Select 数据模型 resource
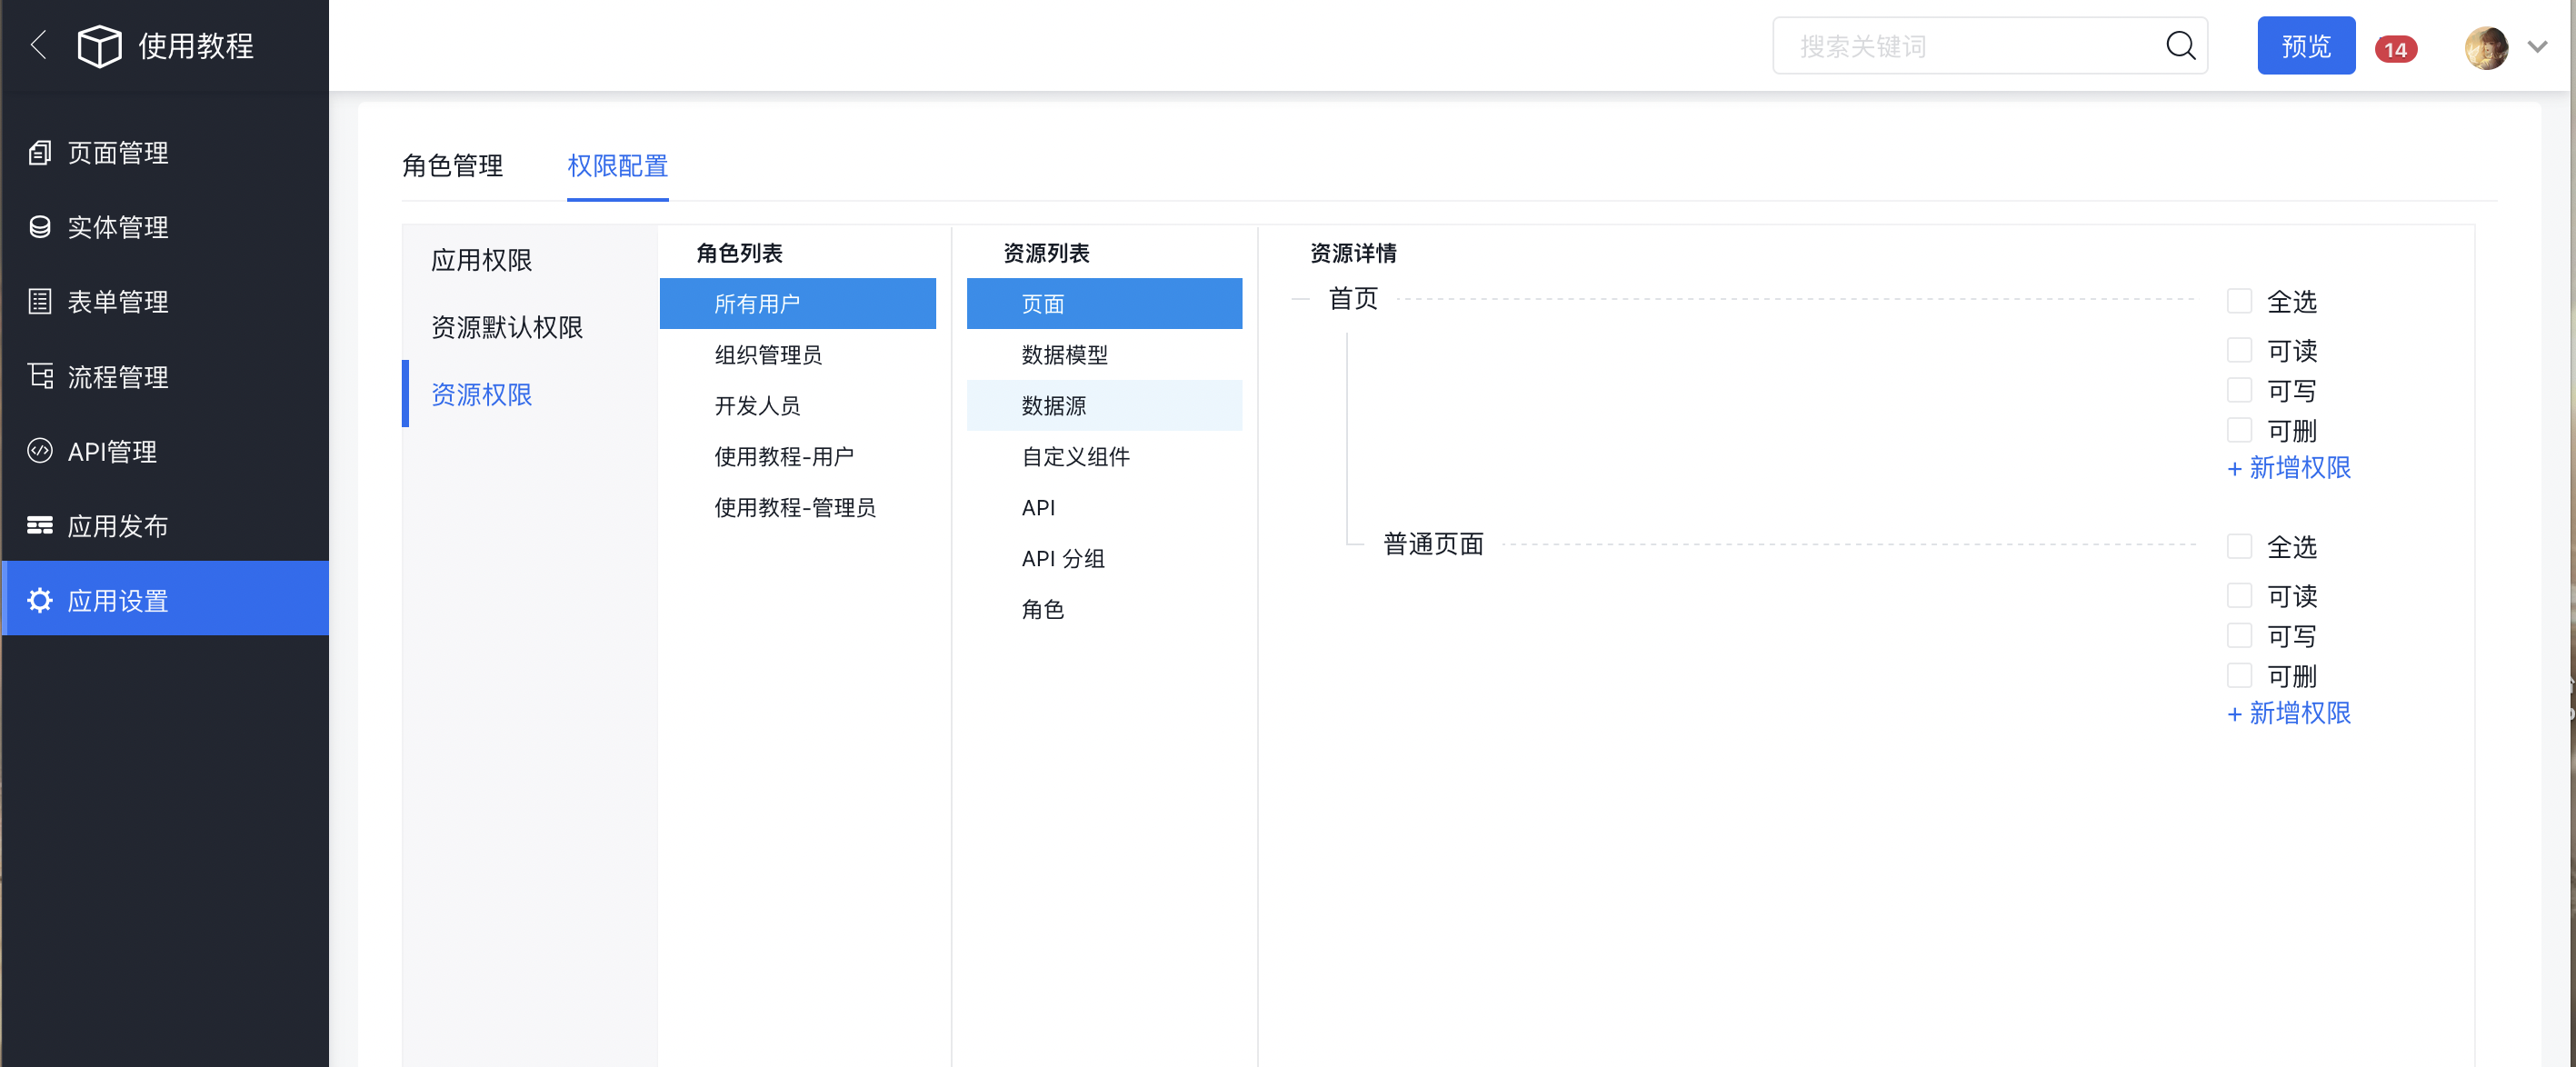This screenshot has width=2576, height=1067. (1104, 354)
